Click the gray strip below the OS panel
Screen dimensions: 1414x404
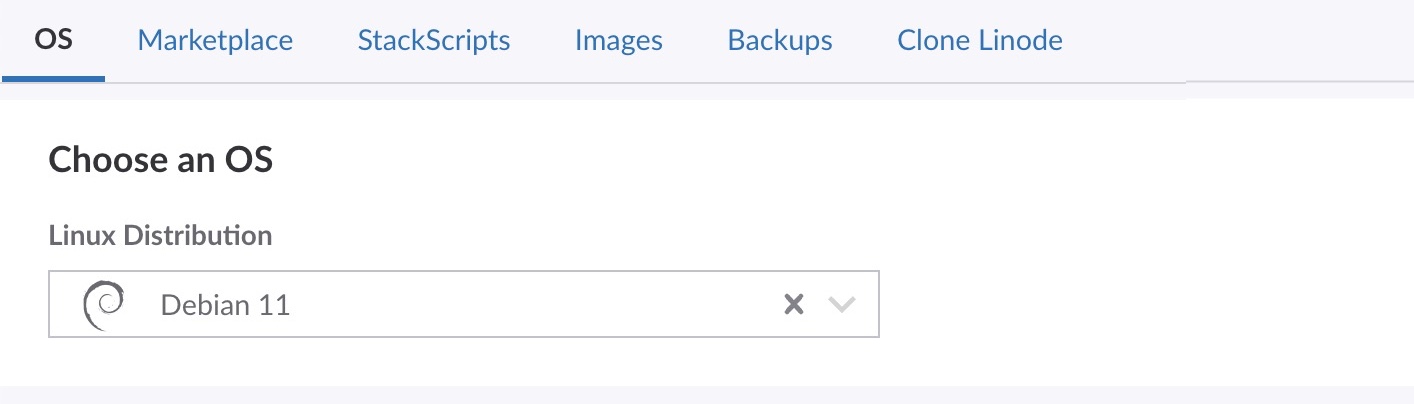700,395
